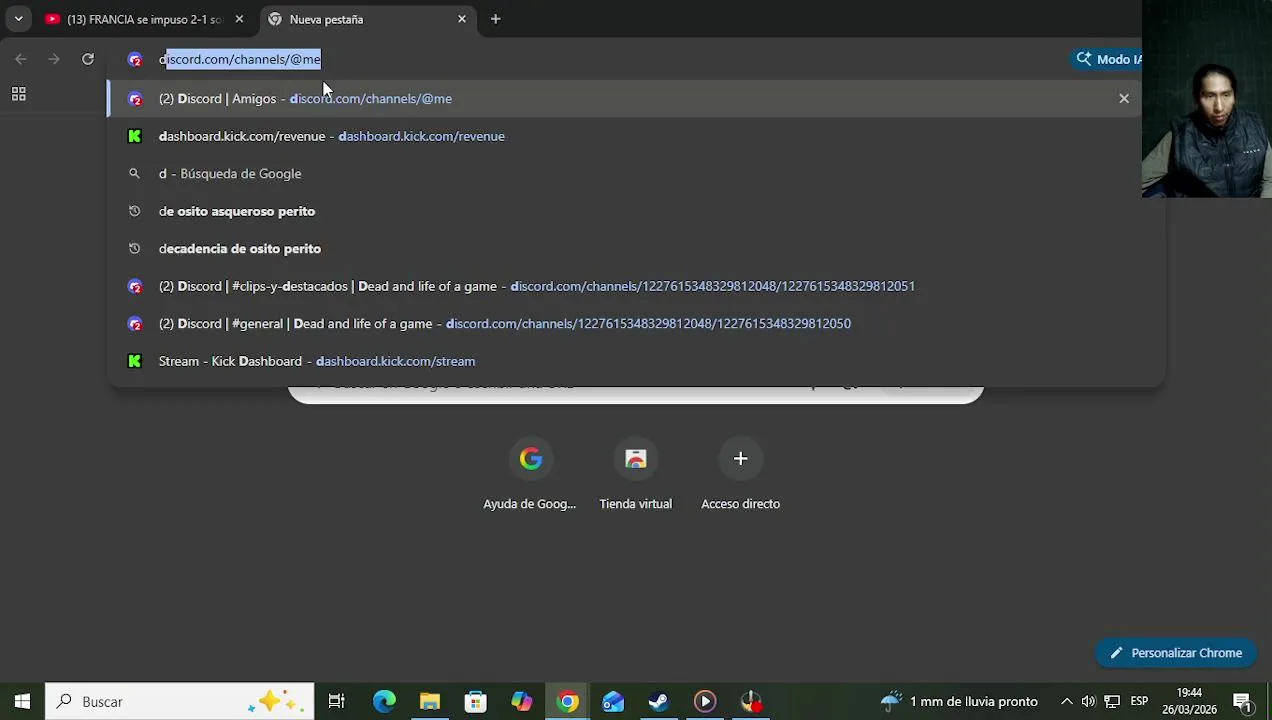Click inside the address bar URL text
Screen dimensions: 1272x720
tap(240, 59)
